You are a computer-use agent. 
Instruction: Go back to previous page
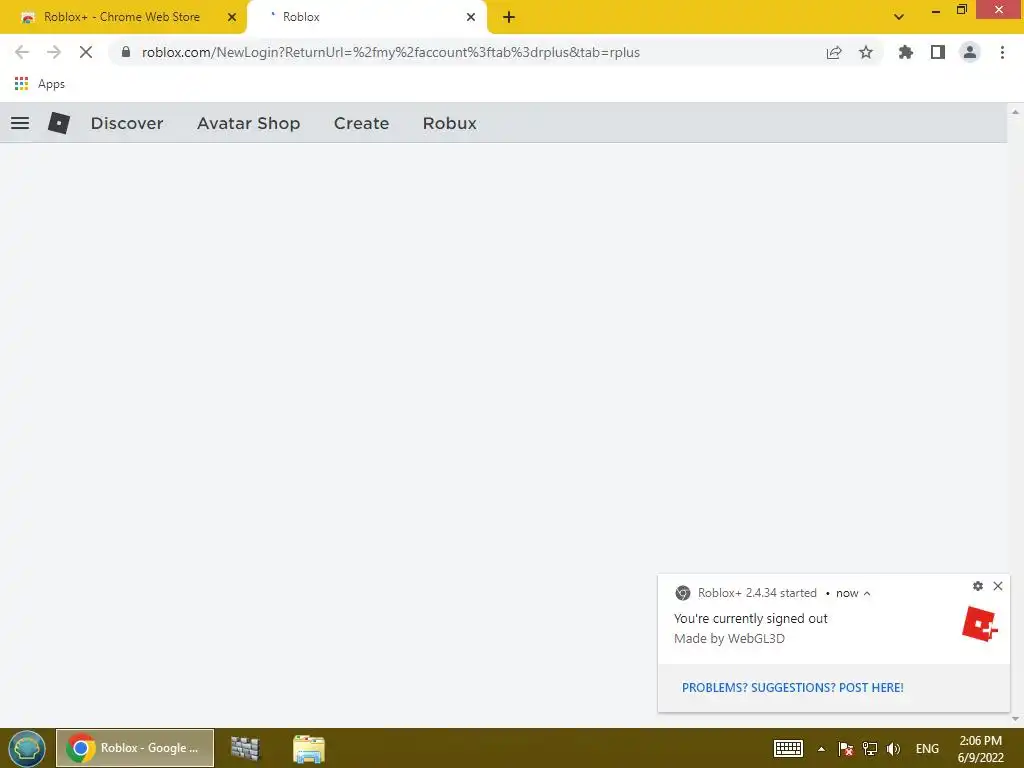pyautogui.click(x=22, y=52)
